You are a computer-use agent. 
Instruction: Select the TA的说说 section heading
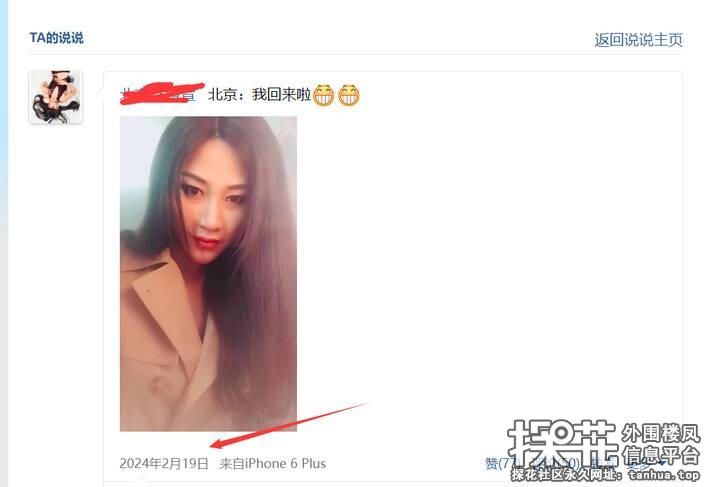click(57, 38)
